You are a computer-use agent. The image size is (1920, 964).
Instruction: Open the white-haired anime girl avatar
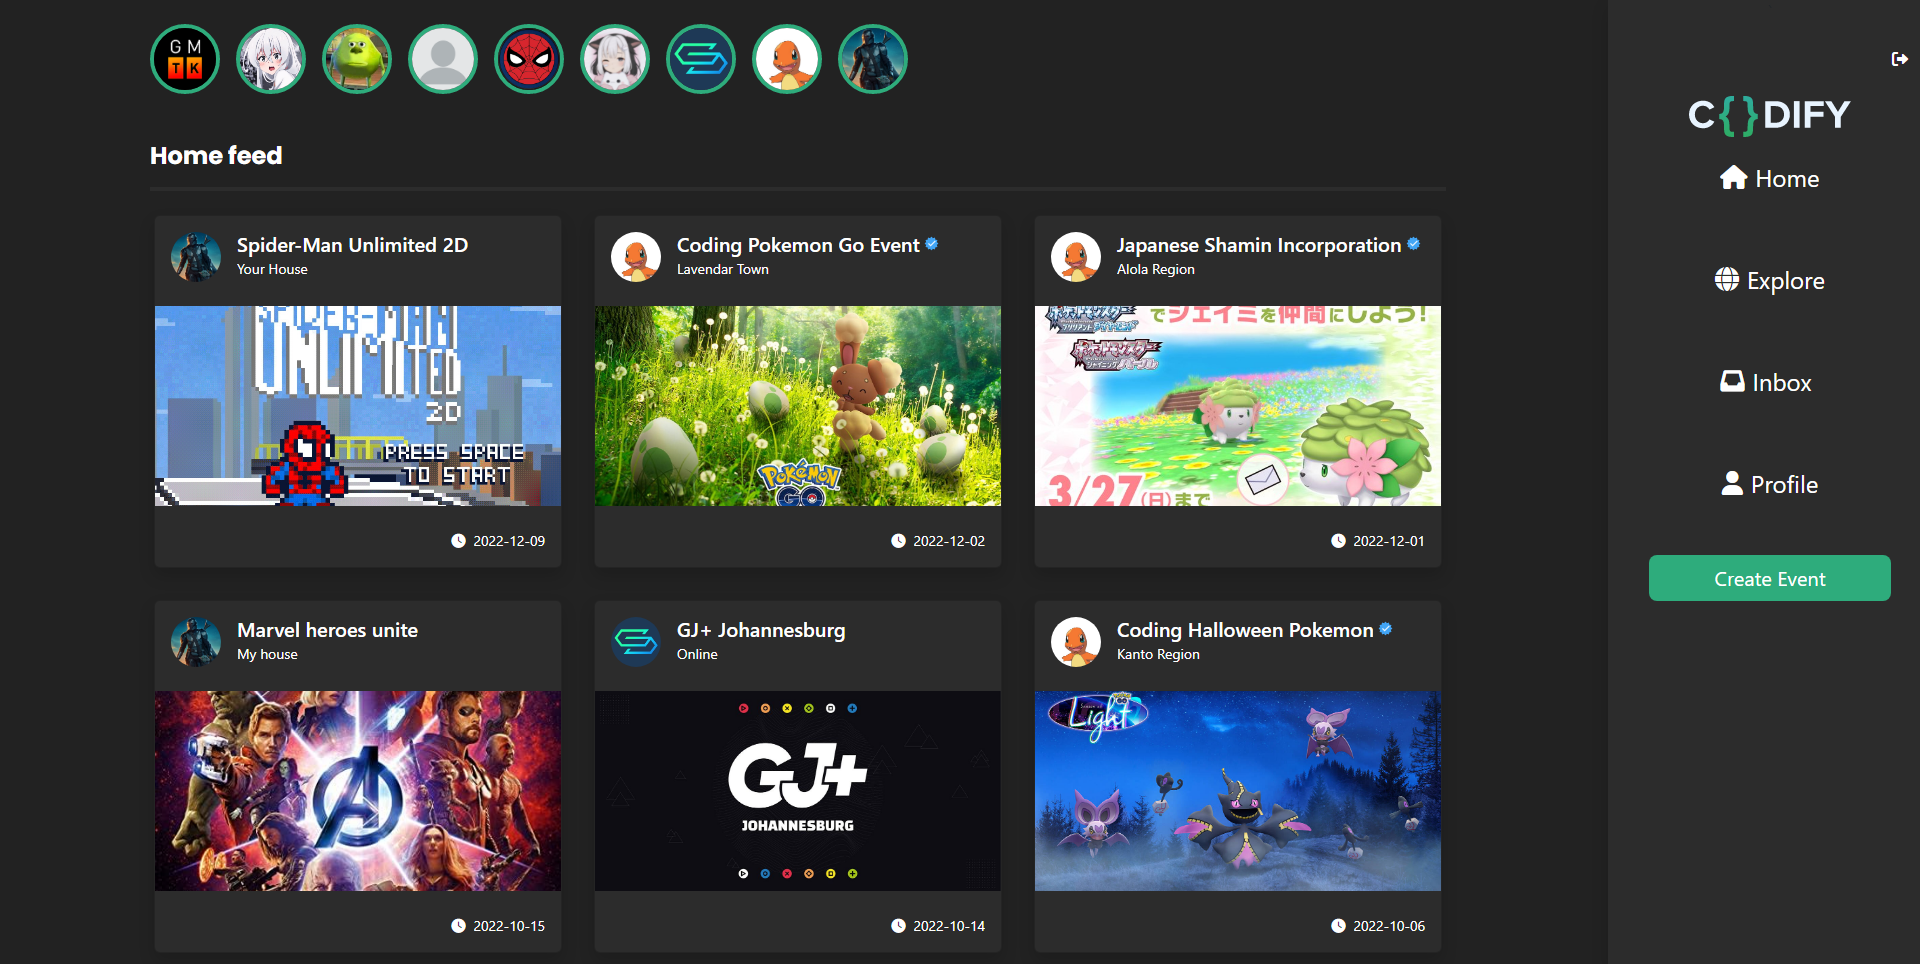pos(271,59)
